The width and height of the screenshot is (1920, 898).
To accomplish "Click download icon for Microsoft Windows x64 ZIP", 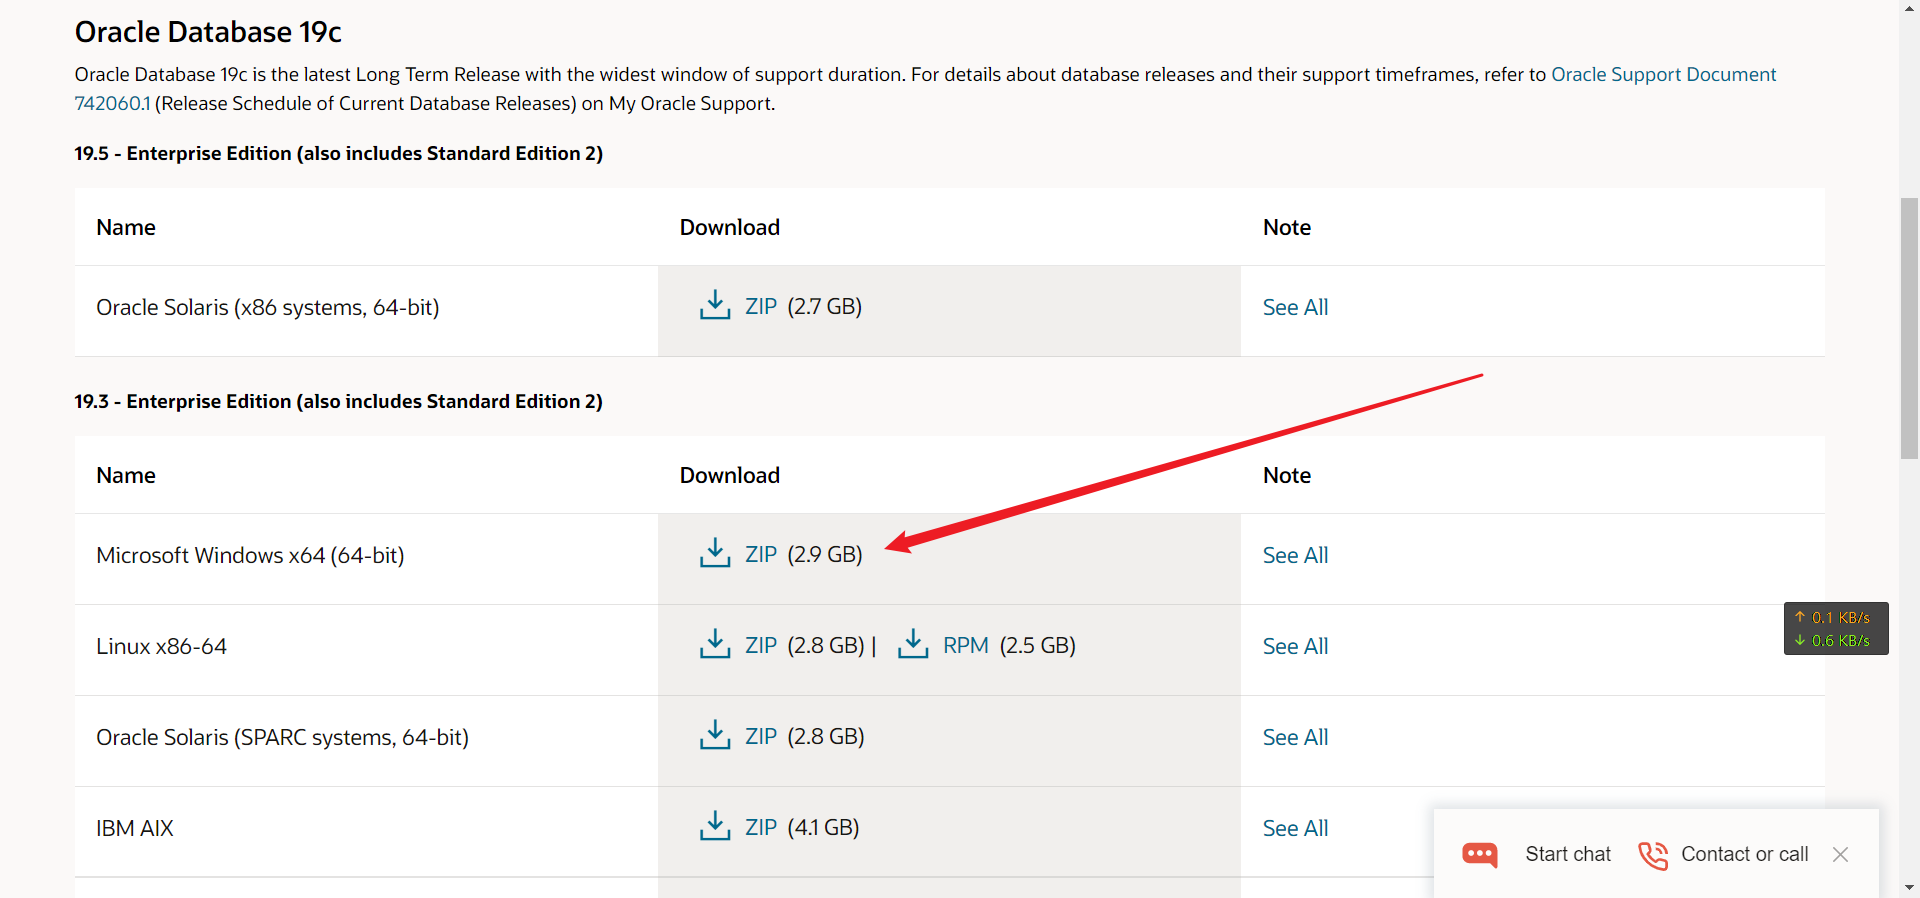I will 714,553.
